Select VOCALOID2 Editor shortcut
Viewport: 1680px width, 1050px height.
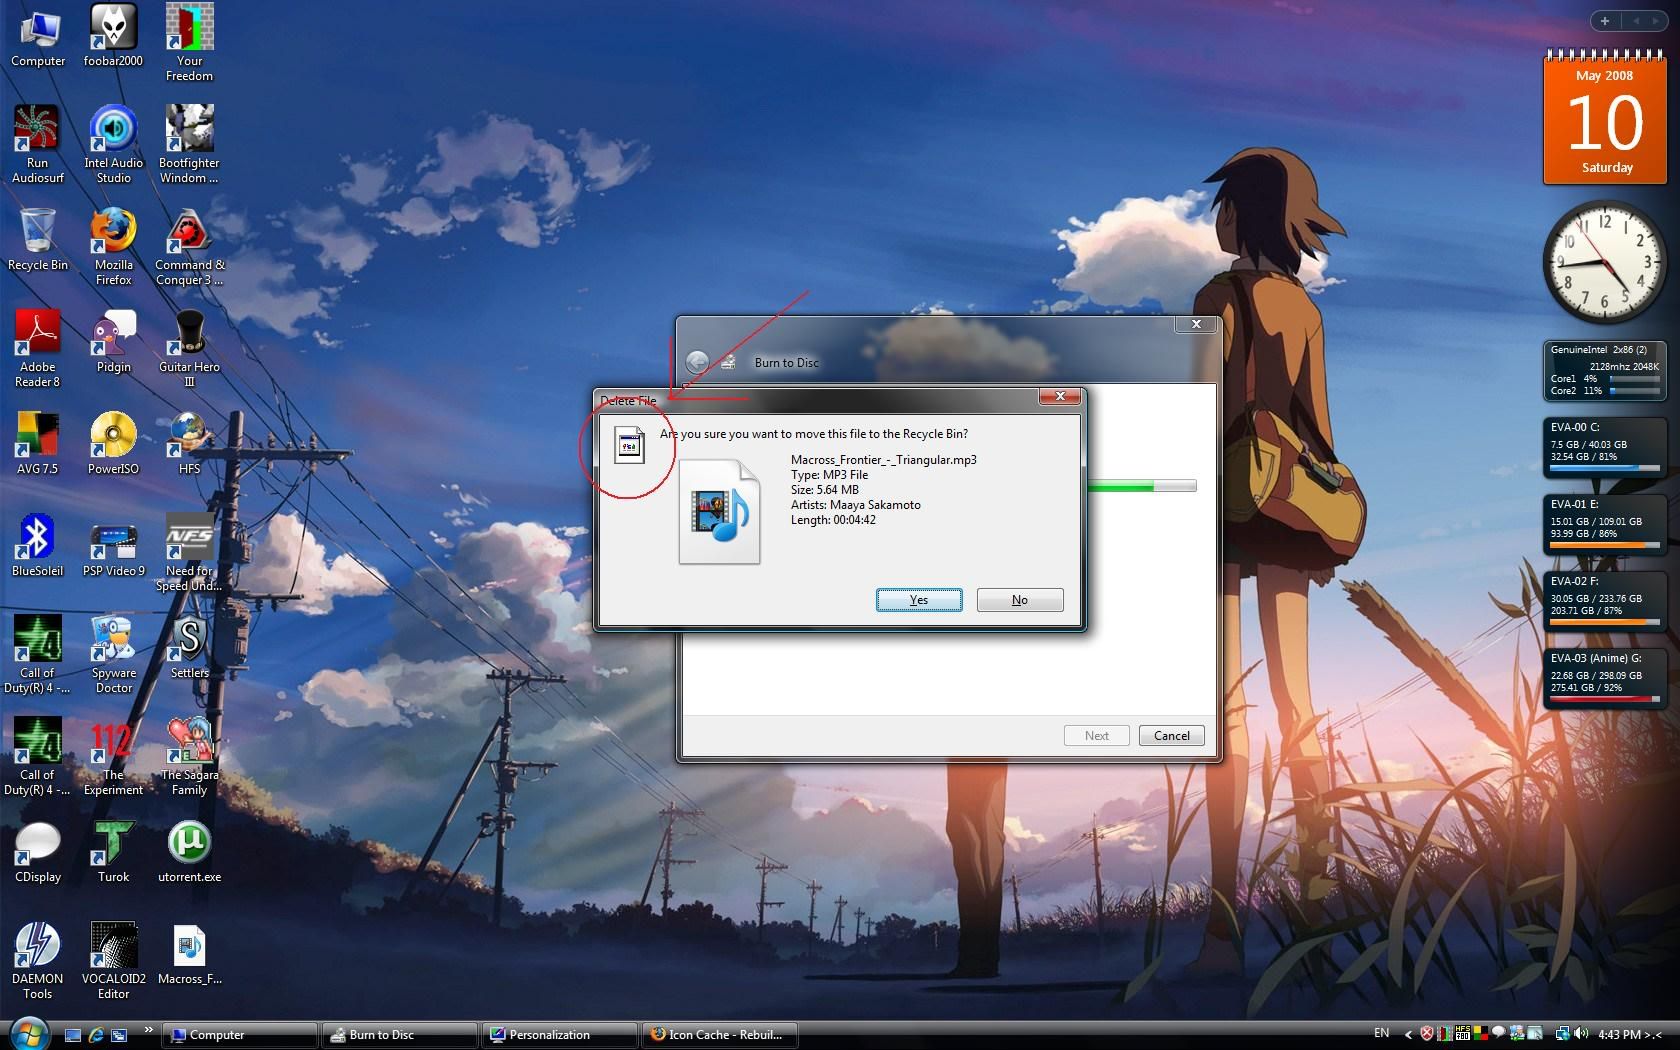(113, 961)
